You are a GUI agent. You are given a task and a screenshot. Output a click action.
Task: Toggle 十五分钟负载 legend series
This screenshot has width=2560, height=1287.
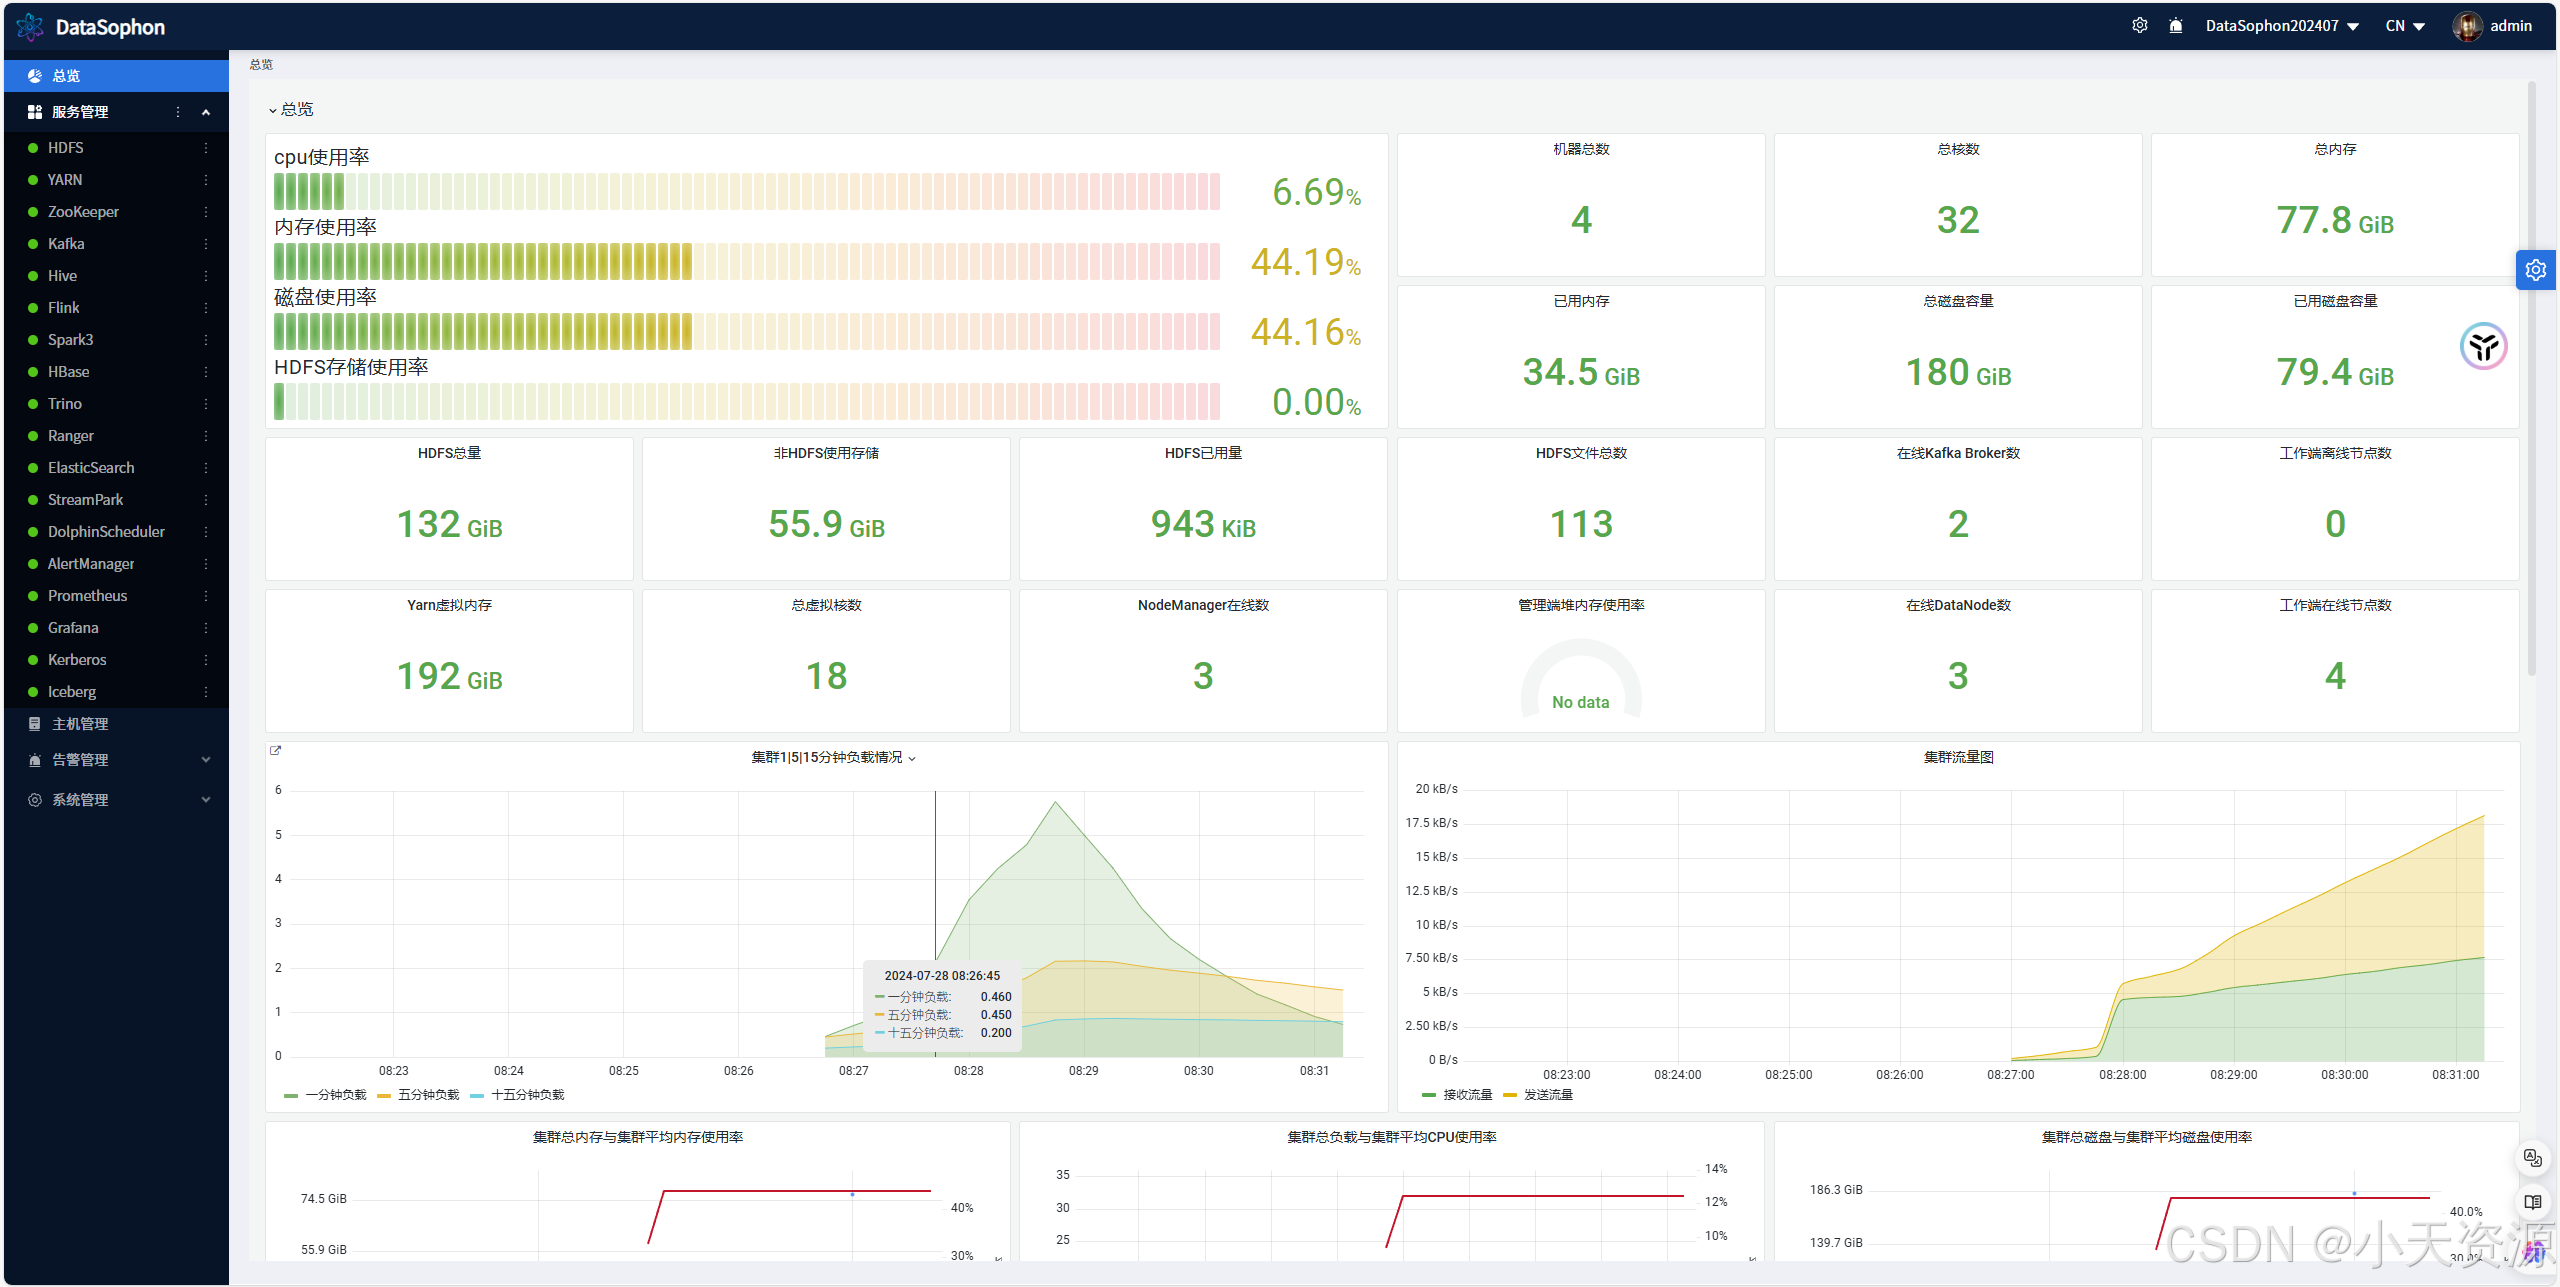pyautogui.click(x=527, y=1095)
